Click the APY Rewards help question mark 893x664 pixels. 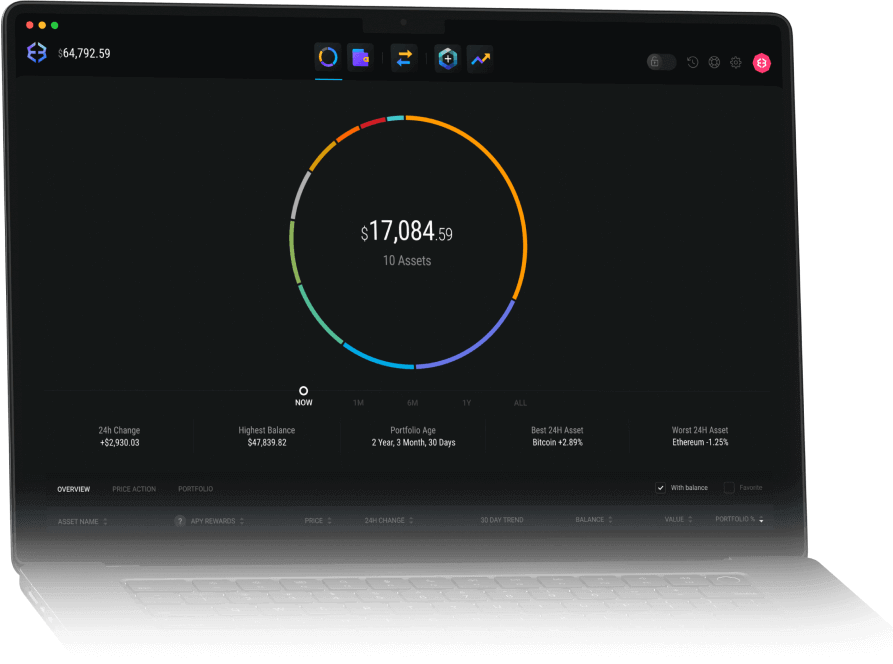[x=181, y=520]
